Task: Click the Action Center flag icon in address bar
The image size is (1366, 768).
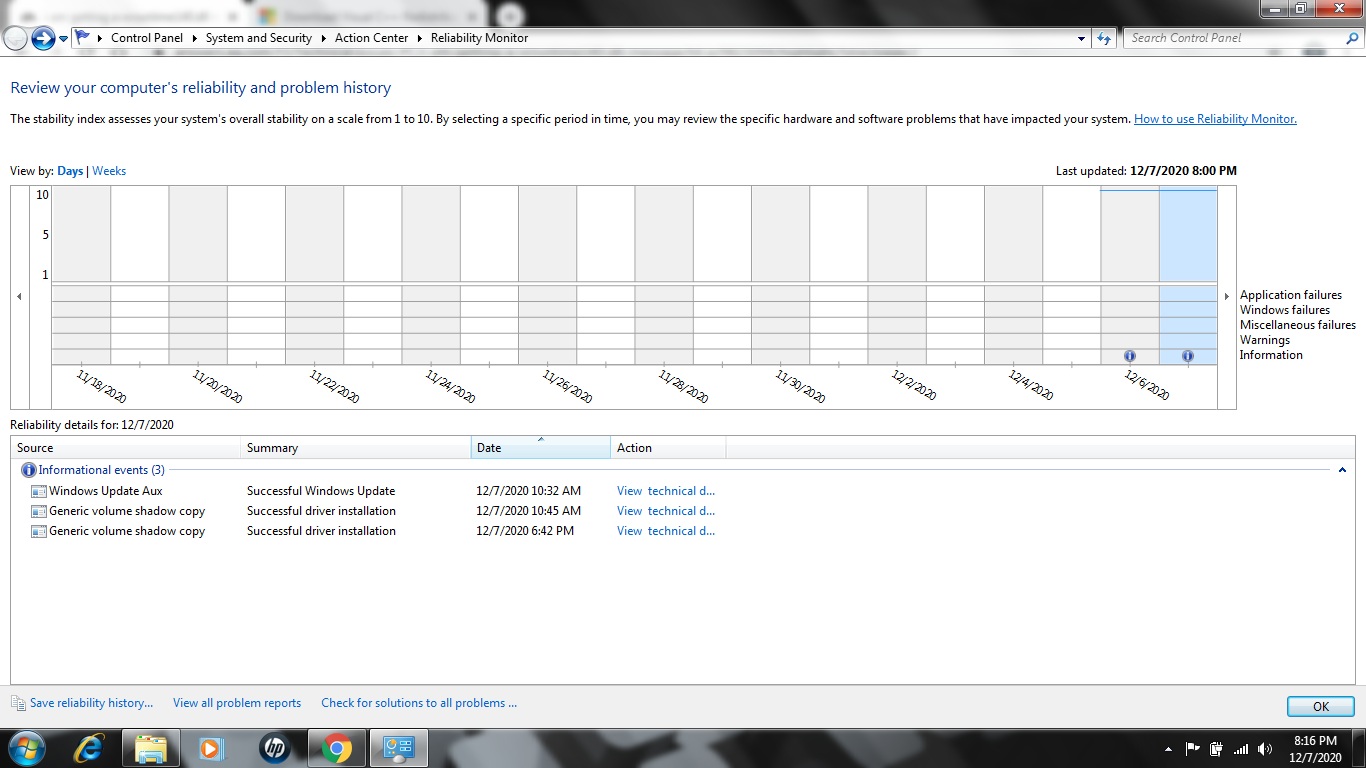Action: pos(83,38)
